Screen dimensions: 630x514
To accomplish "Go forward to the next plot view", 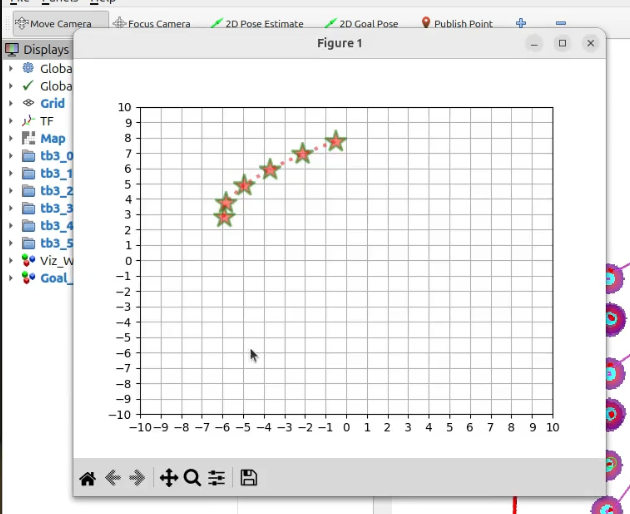I will pyautogui.click(x=138, y=479).
